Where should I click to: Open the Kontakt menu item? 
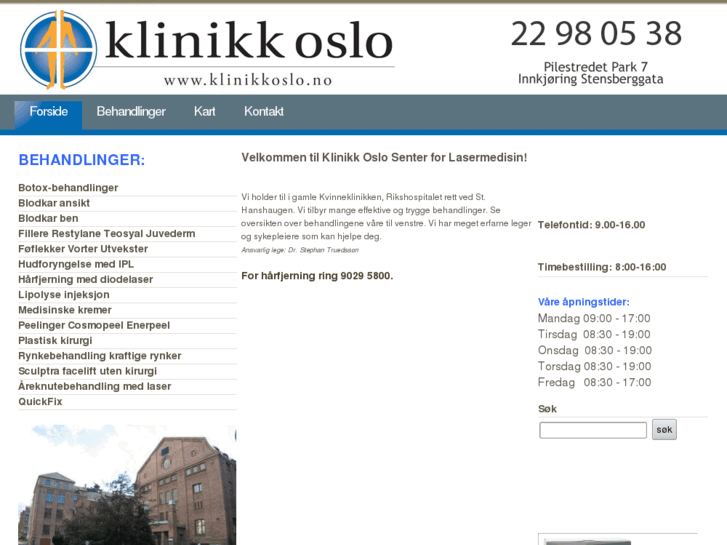264,112
